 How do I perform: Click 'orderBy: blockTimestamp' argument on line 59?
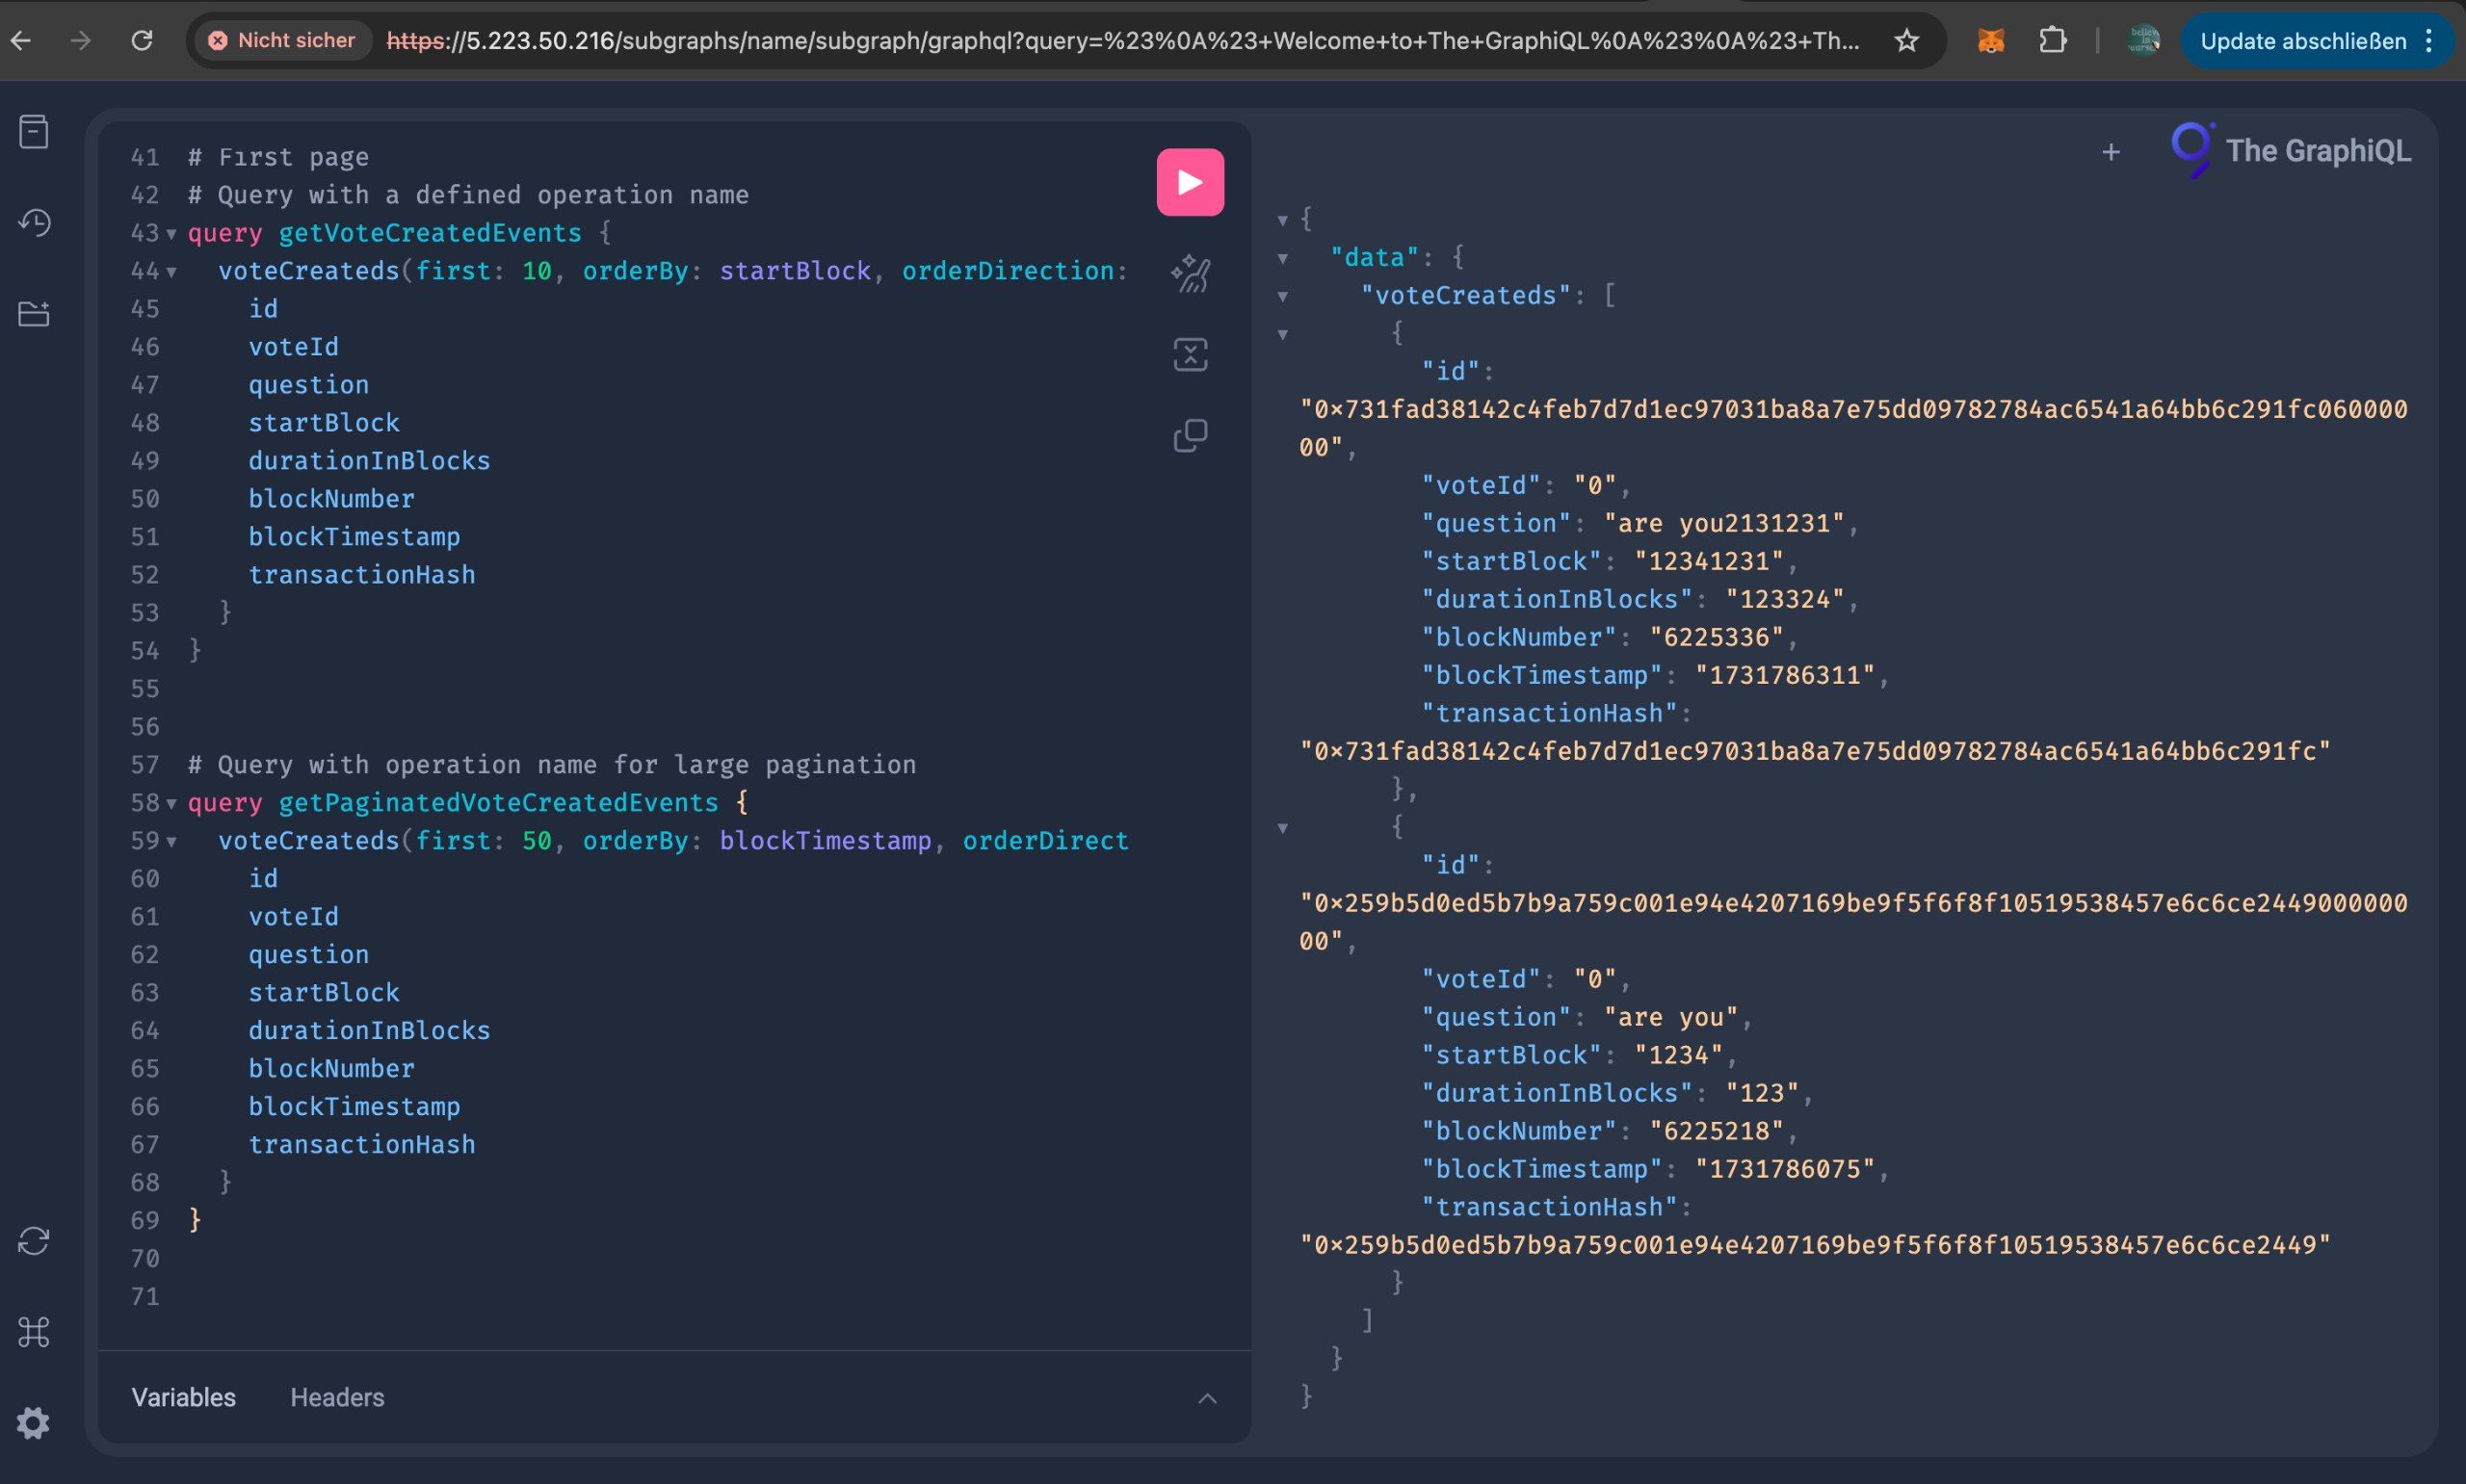coord(757,841)
